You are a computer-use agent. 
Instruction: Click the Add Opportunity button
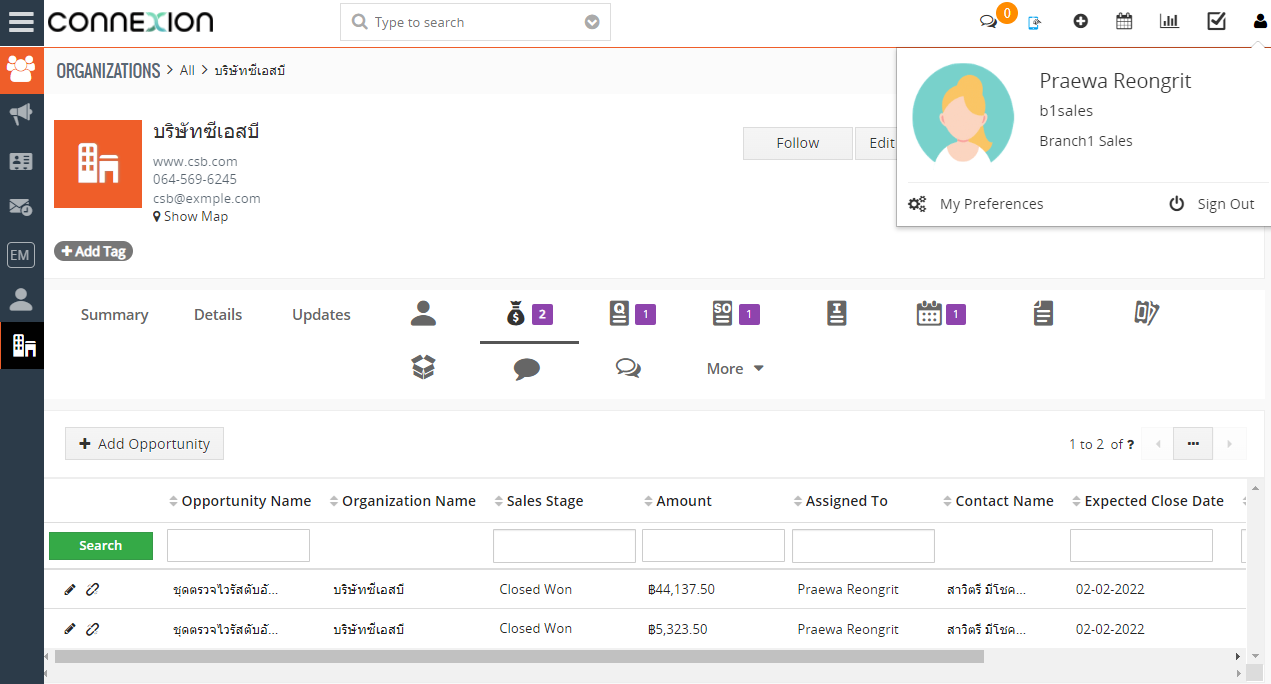pyautogui.click(x=144, y=444)
